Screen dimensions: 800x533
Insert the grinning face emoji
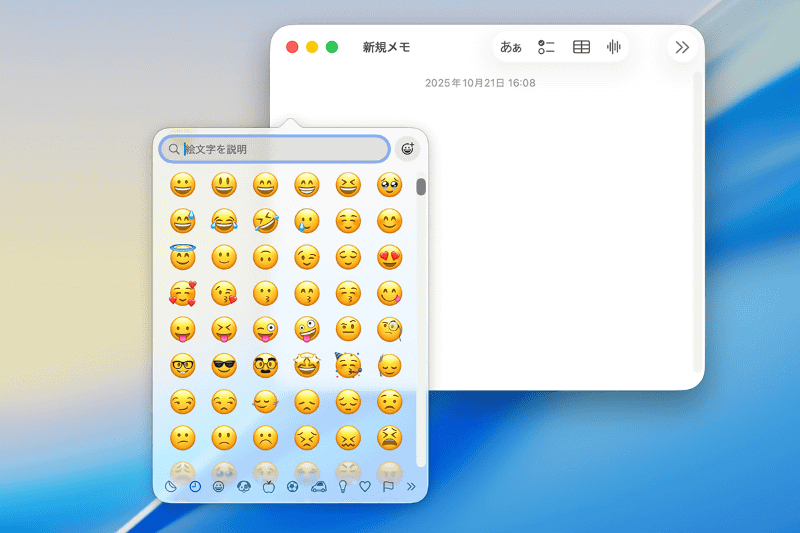click(x=183, y=185)
